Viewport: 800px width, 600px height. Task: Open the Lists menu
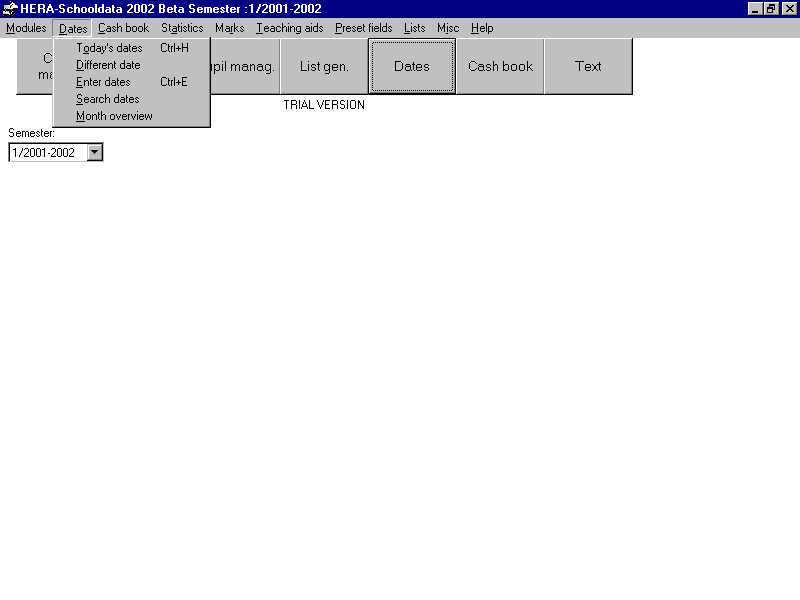click(x=414, y=28)
